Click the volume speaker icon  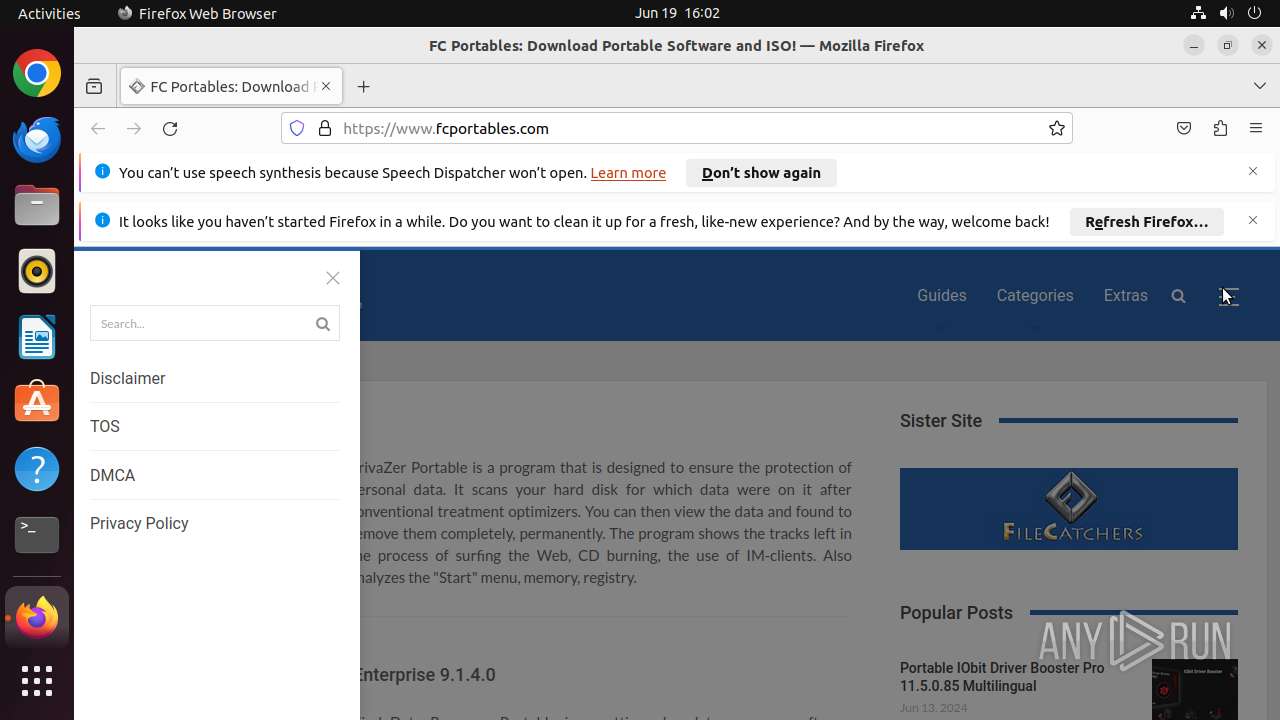(x=1226, y=13)
